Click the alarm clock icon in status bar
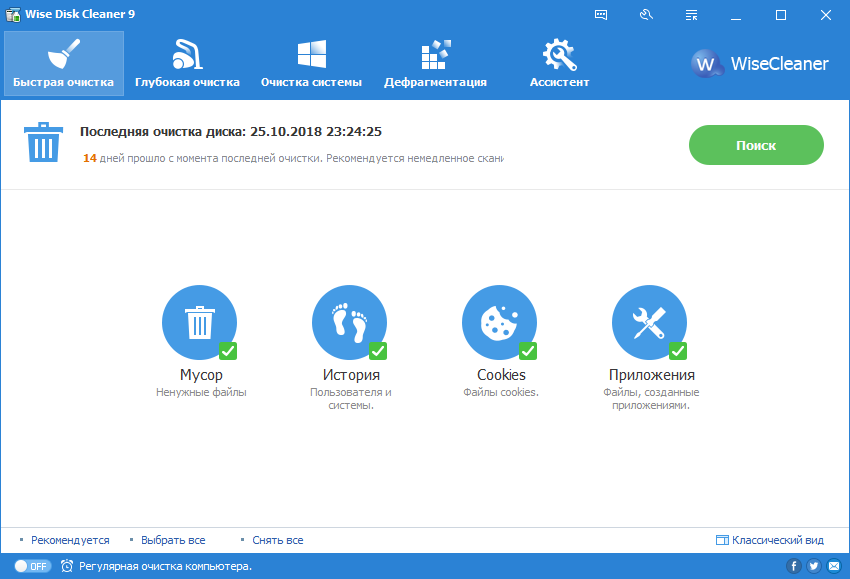Screen dimensions: 850x579 (x=67, y=566)
